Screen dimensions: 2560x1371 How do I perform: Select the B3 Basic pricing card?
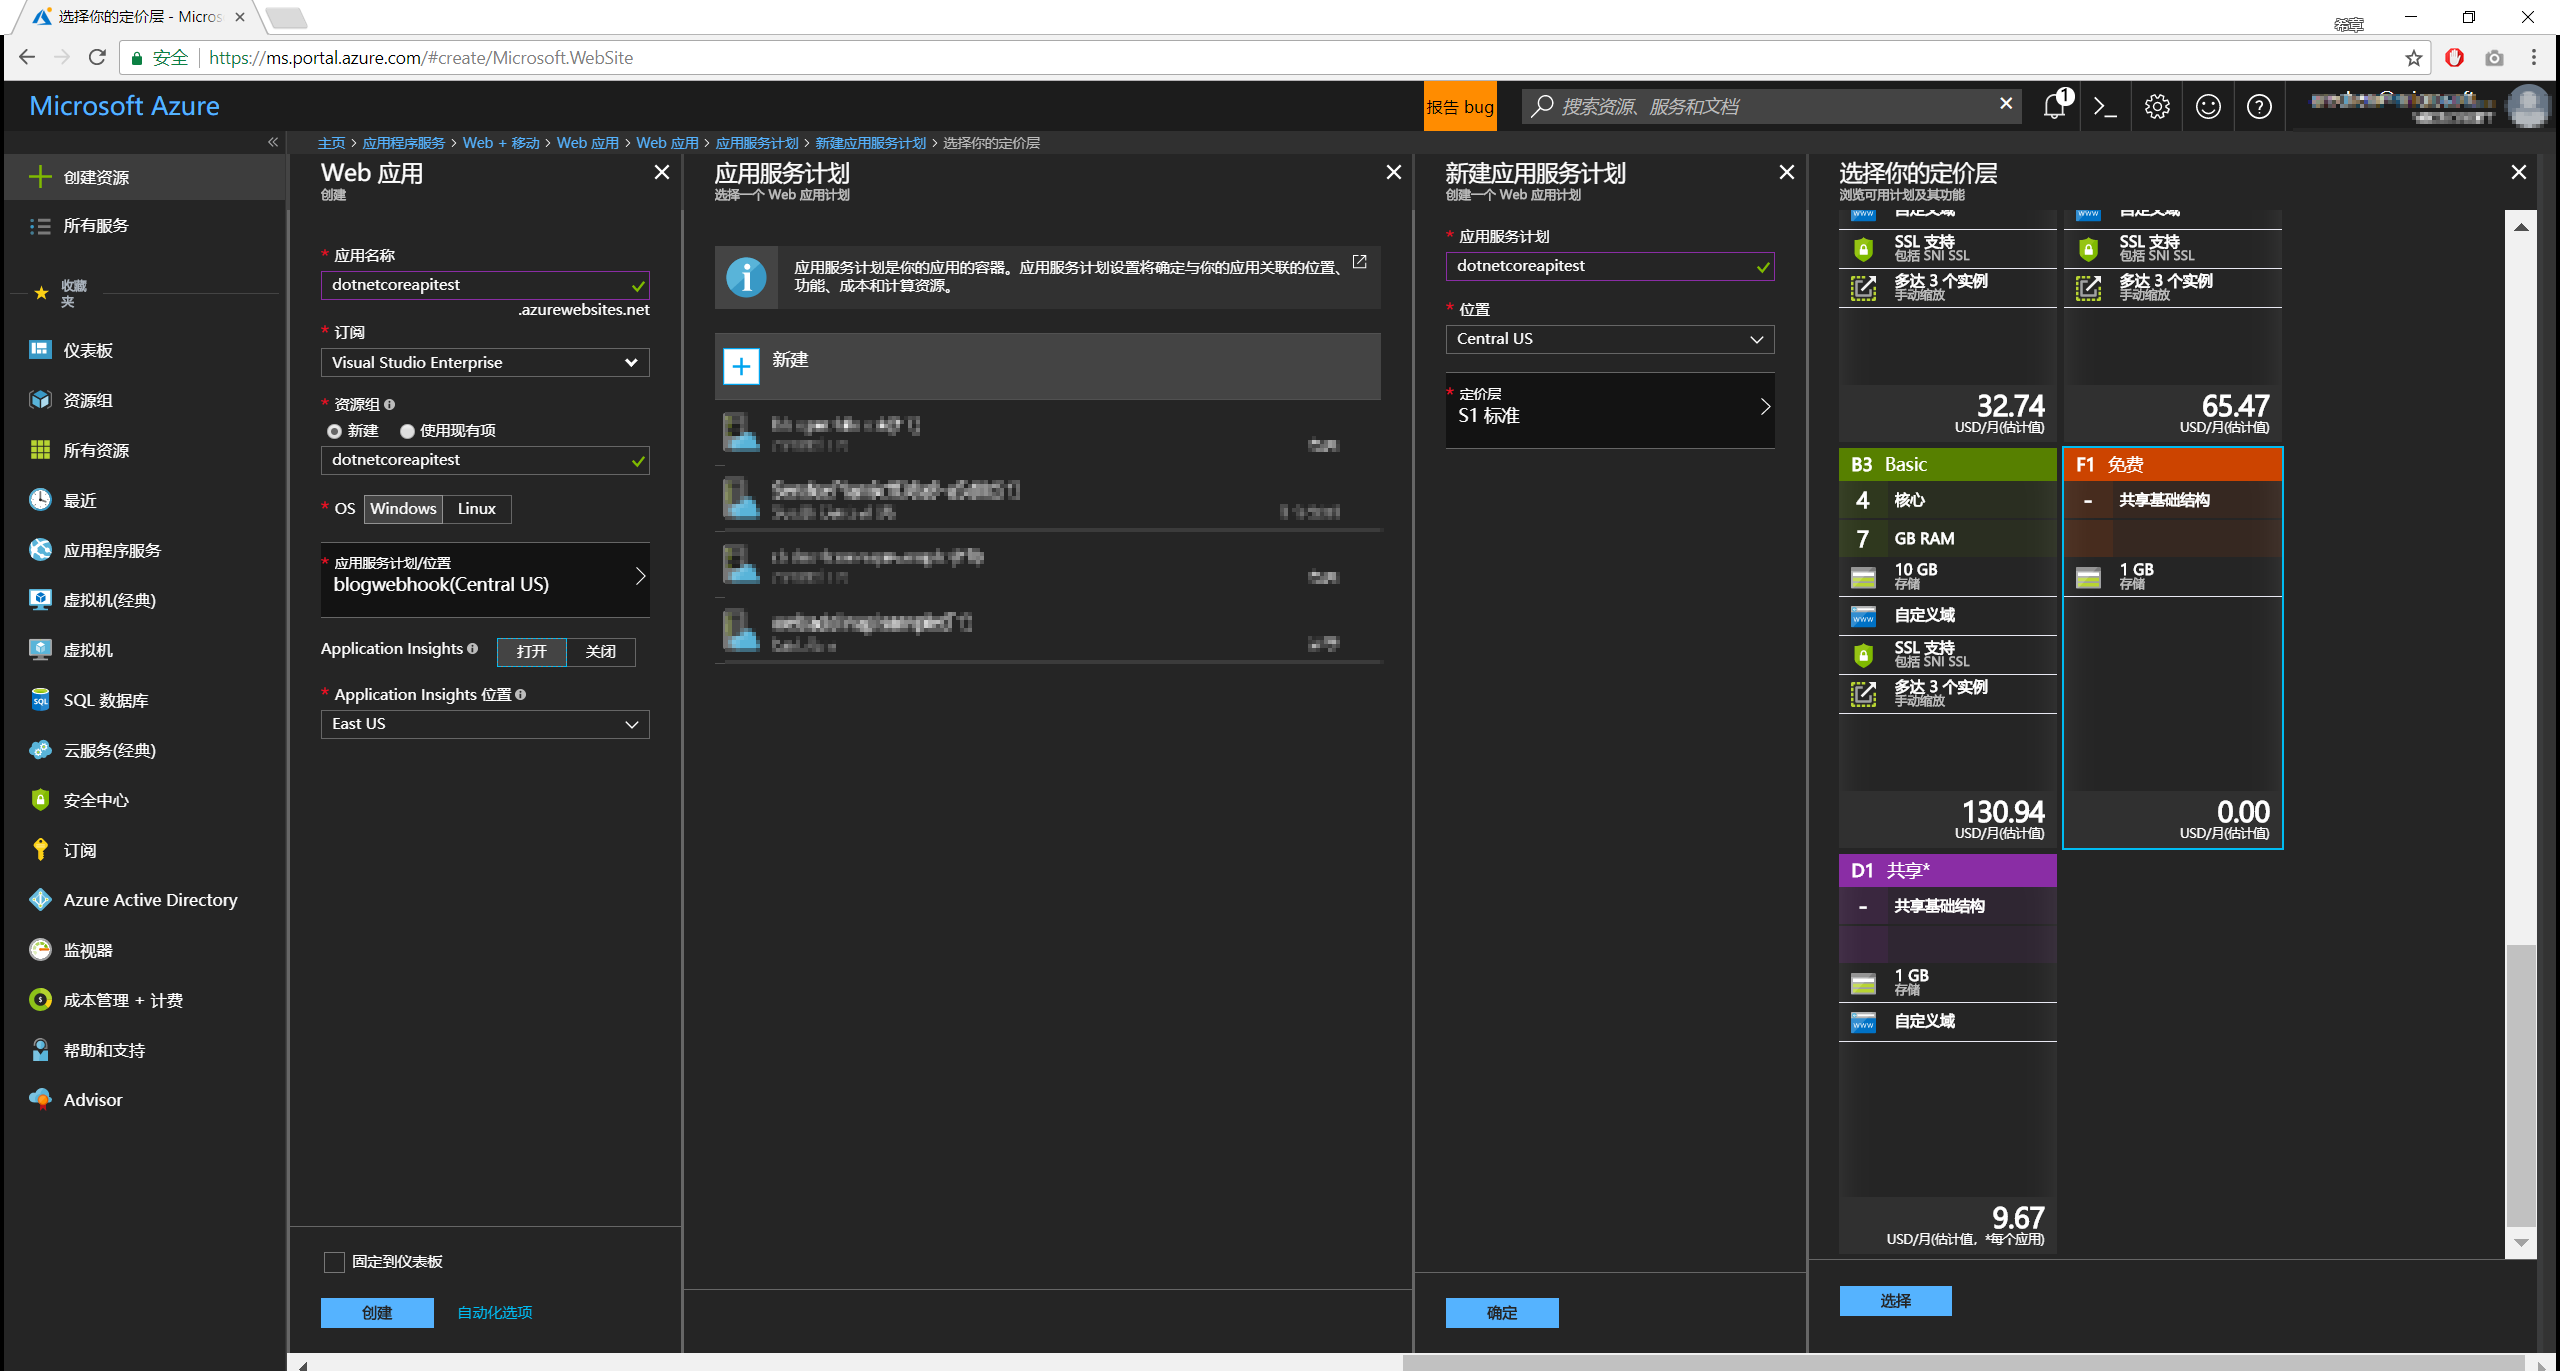click(x=1948, y=646)
